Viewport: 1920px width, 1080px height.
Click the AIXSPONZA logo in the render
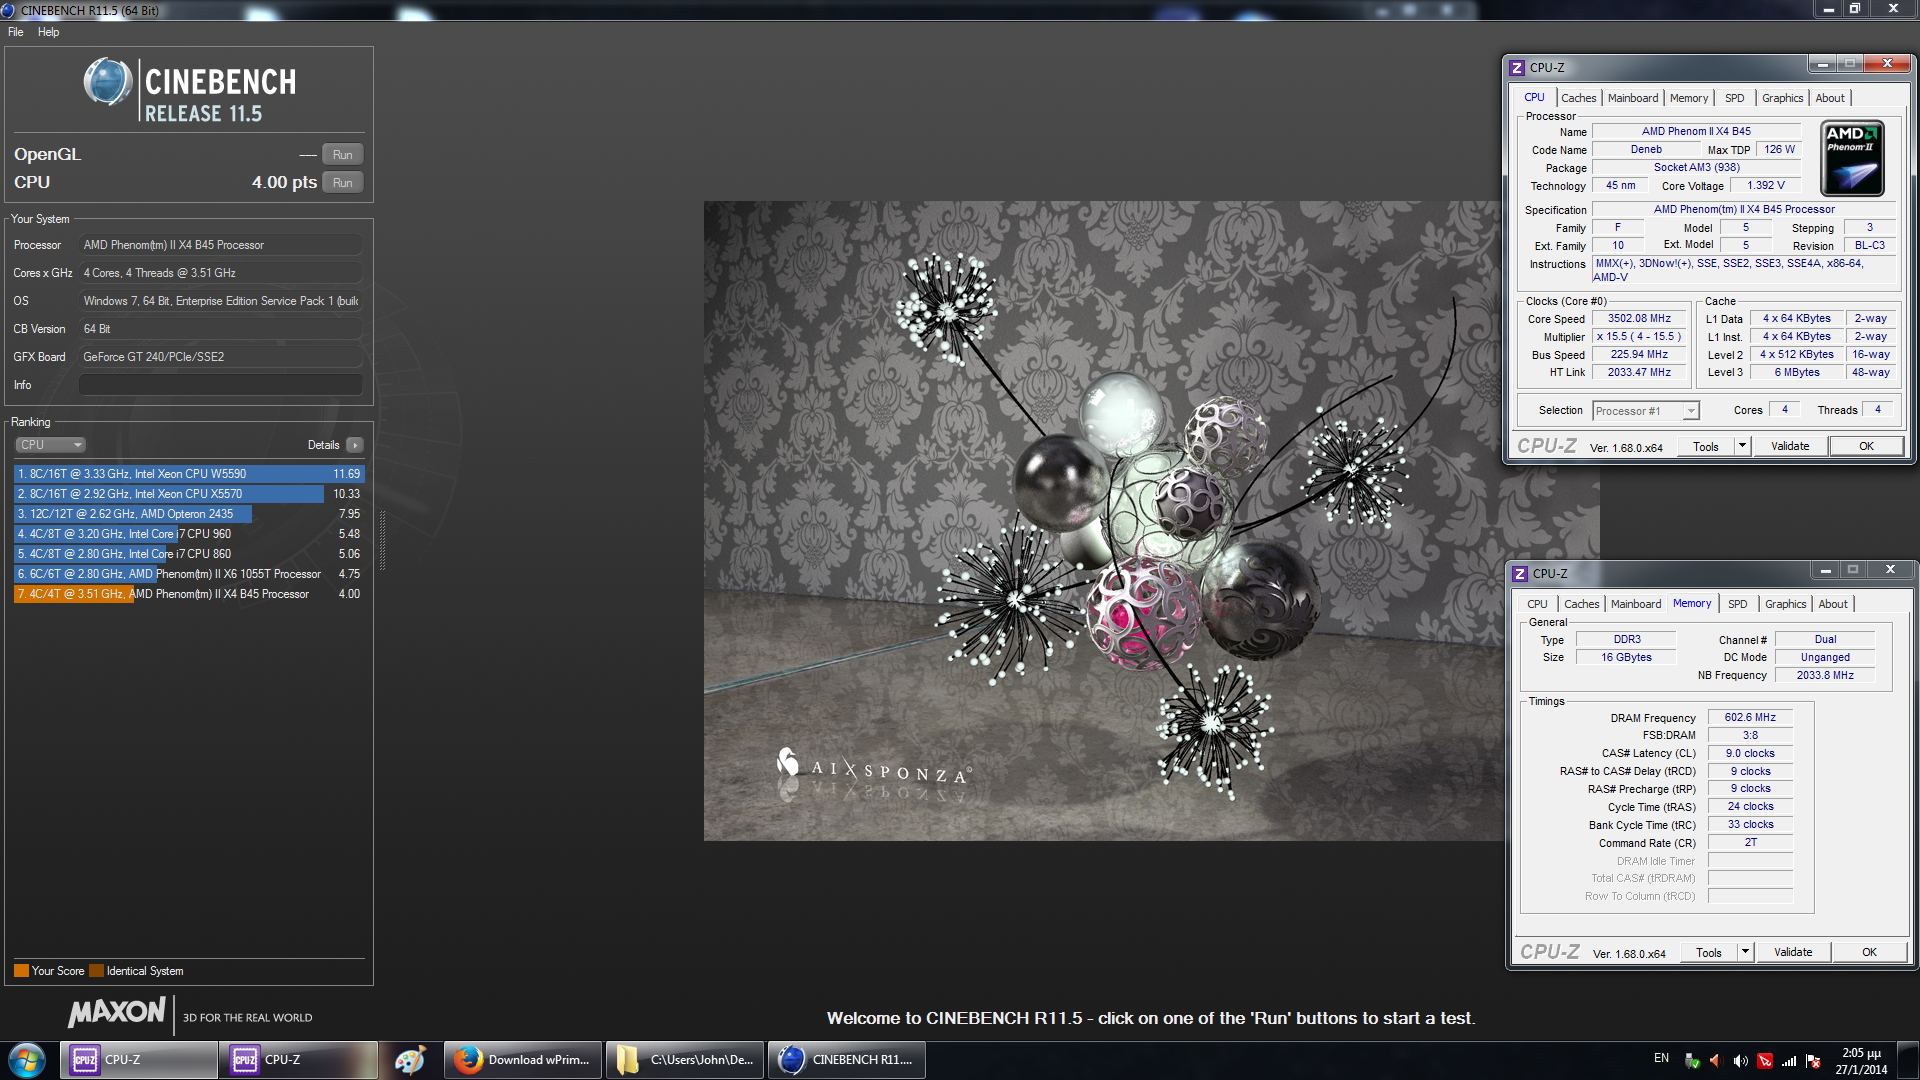click(x=874, y=767)
